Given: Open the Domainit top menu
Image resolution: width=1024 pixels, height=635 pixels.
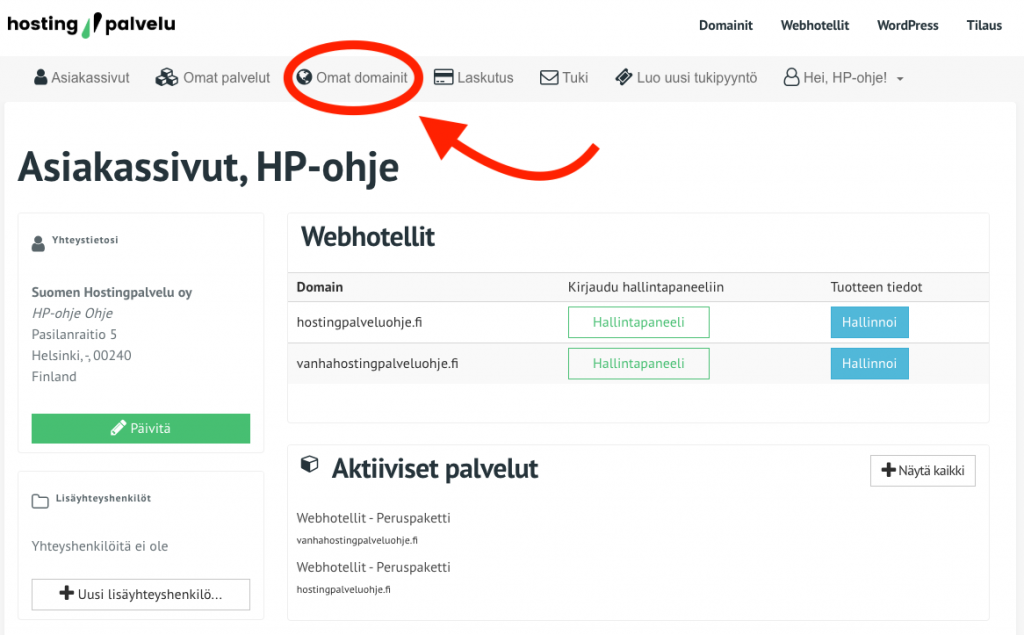Looking at the screenshot, I should 725,25.
